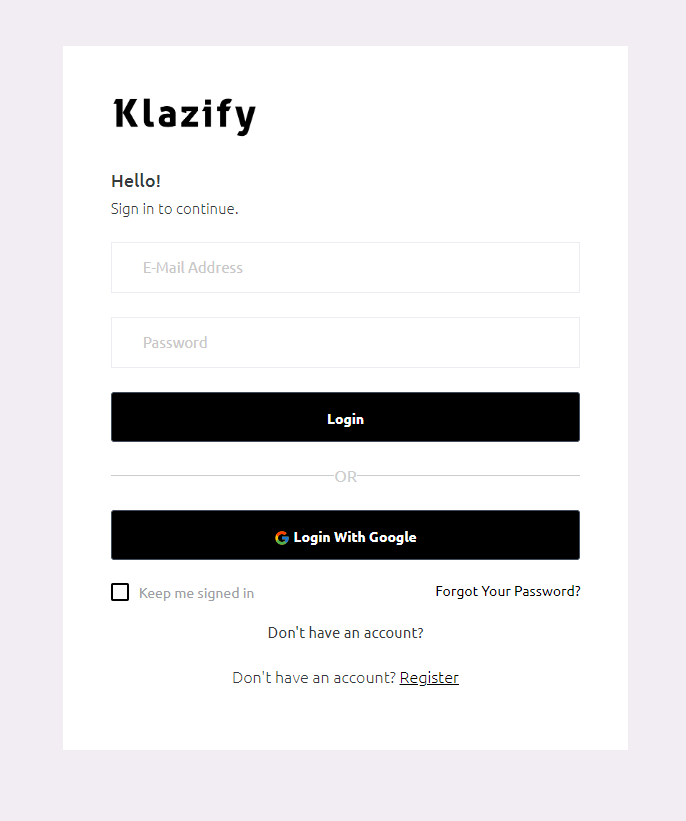686x821 pixels.
Task: Click the Google G icon
Action: 282,538
